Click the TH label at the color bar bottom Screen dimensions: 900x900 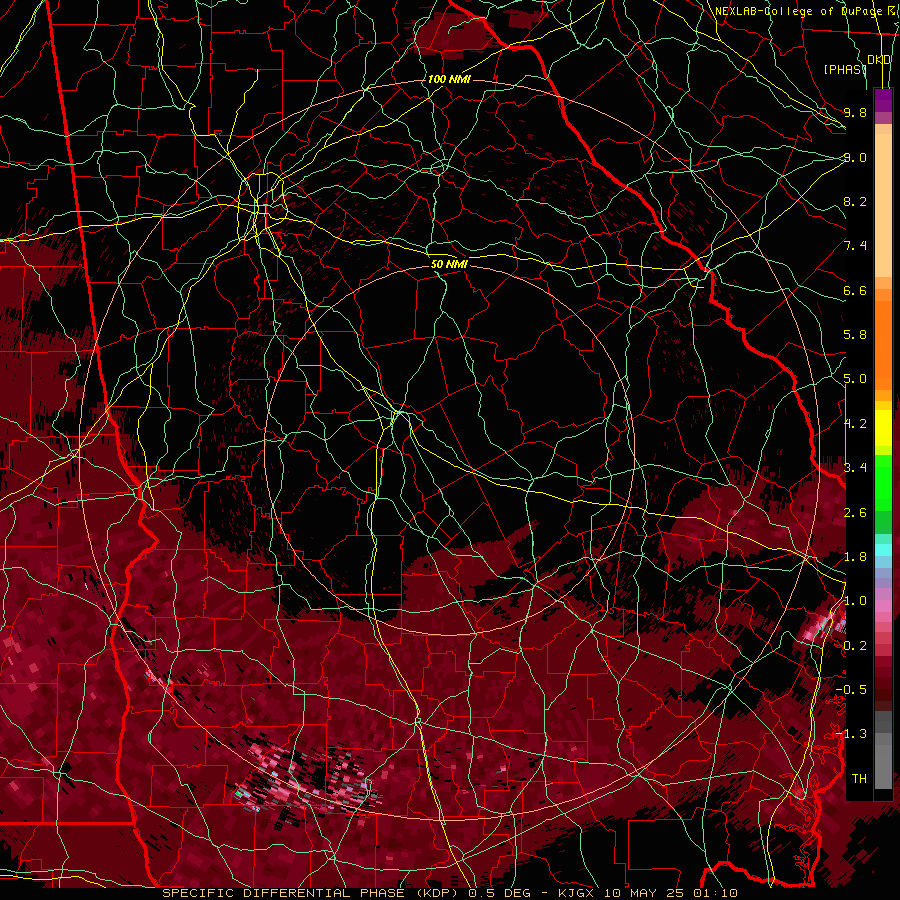click(x=859, y=778)
